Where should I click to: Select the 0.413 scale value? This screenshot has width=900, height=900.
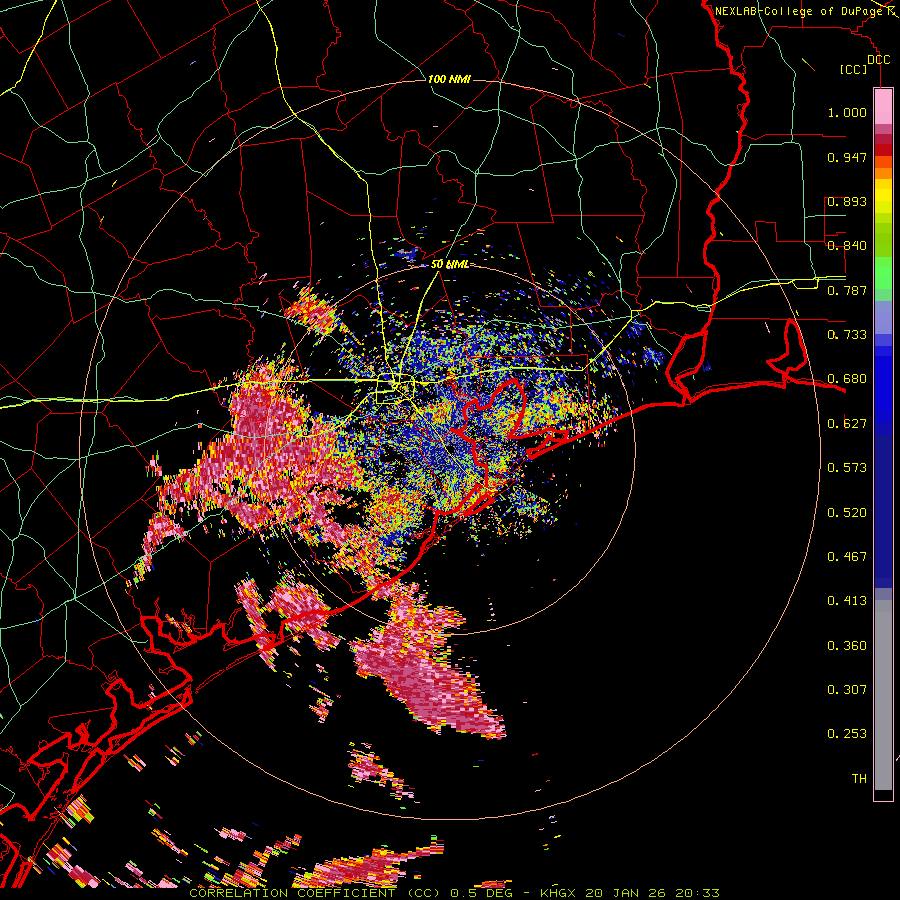(x=847, y=601)
